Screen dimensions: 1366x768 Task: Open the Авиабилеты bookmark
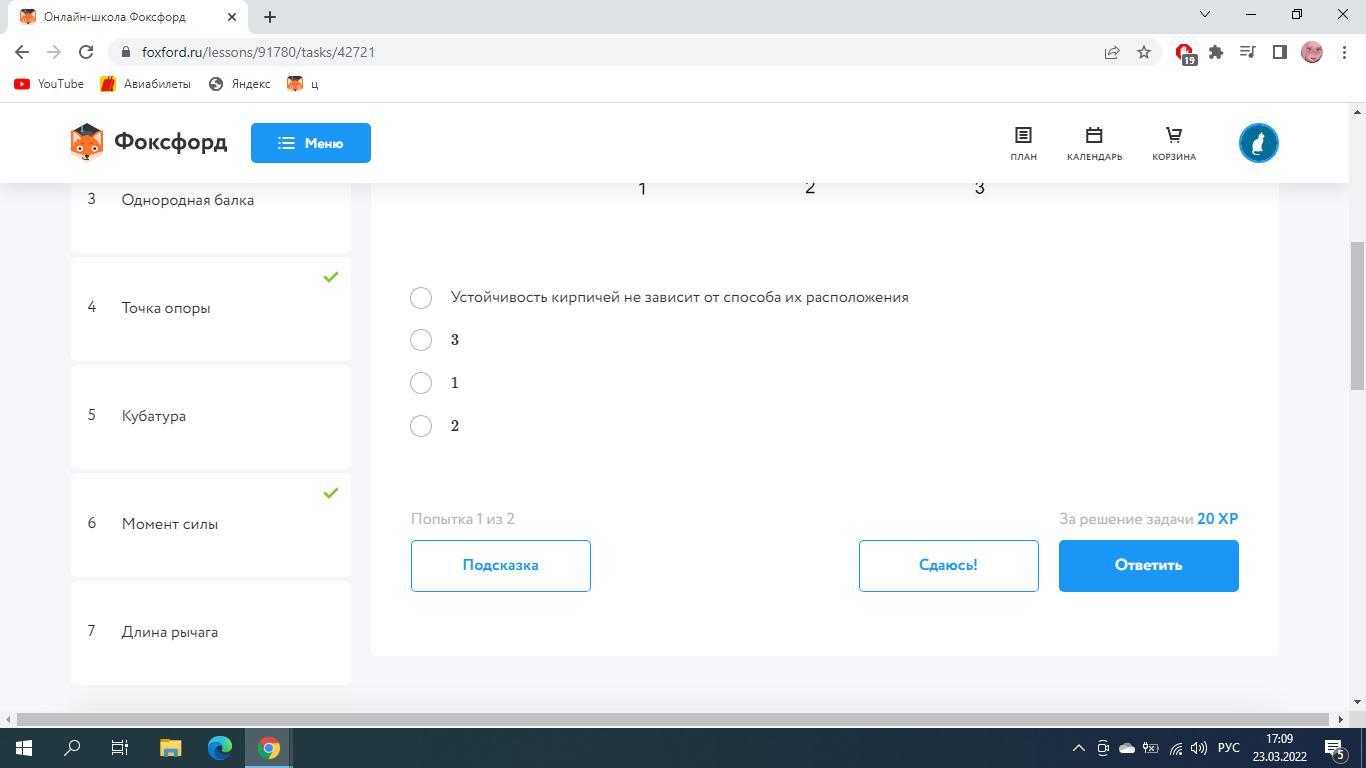146,84
